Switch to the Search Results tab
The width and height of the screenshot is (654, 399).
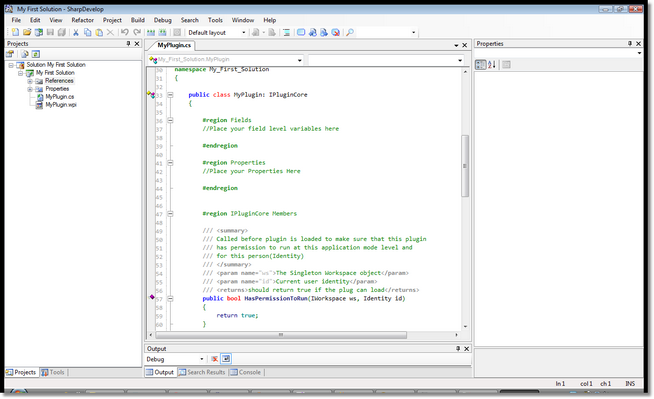pyautogui.click(x=202, y=372)
